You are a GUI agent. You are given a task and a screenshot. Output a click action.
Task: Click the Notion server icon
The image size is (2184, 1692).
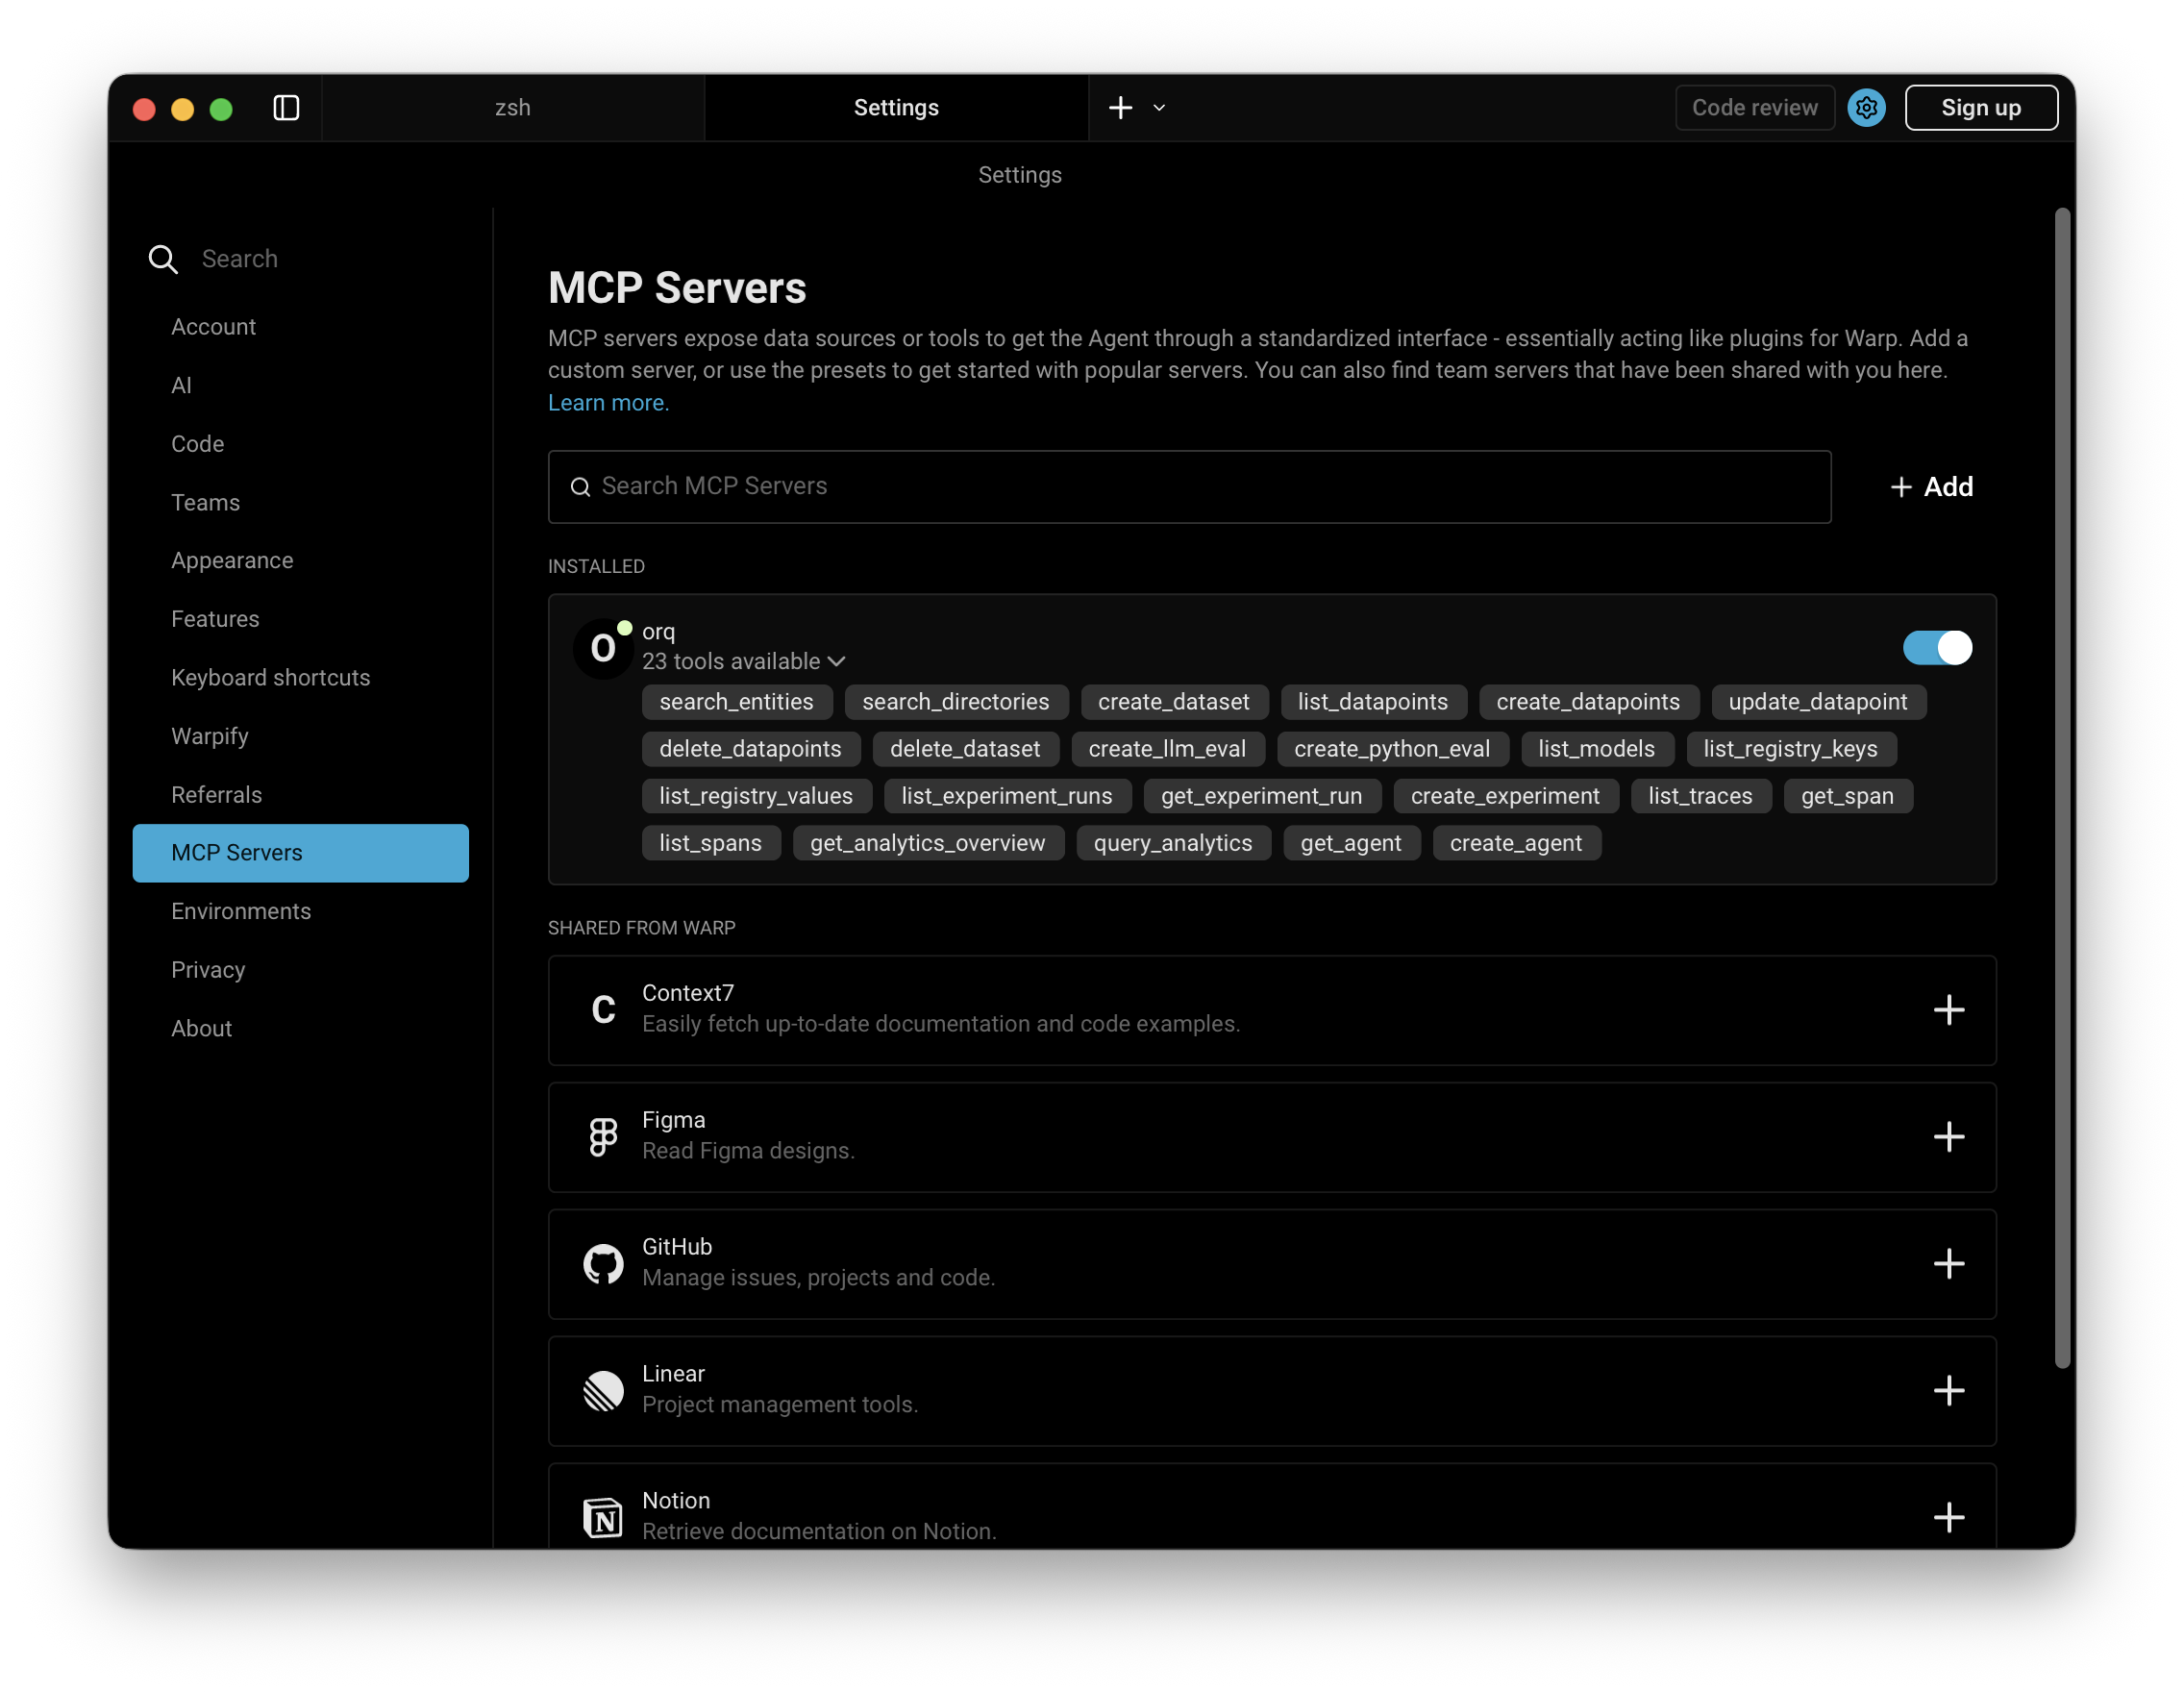point(603,1516)
